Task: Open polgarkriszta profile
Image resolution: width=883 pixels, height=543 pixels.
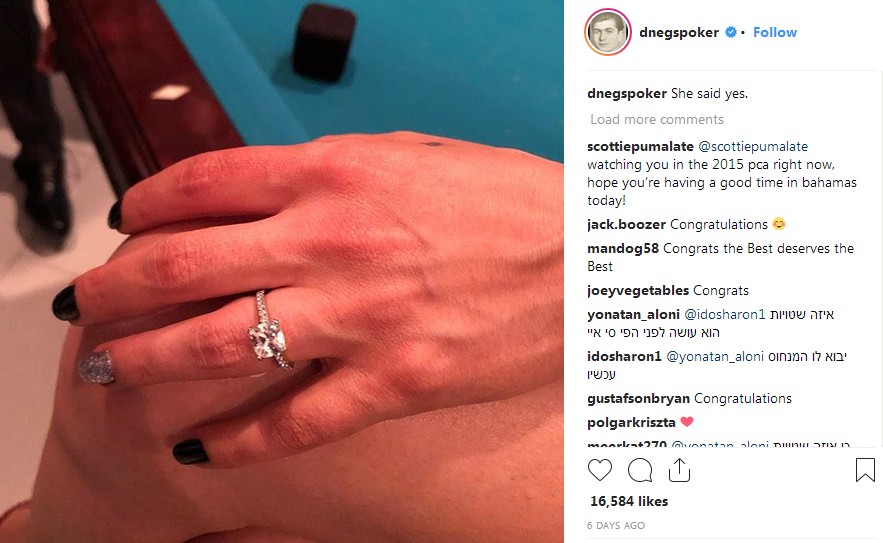Action: pyautogui.click(x=631, y=422)
